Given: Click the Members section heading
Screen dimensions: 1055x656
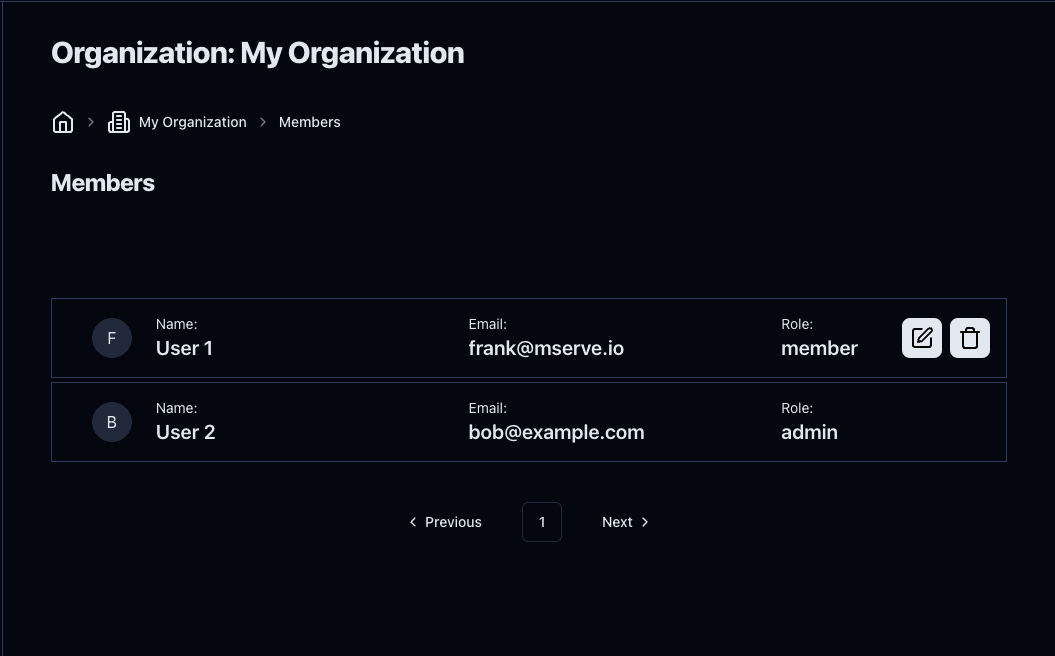Looking at the screenshot, I should coord(103,183).
